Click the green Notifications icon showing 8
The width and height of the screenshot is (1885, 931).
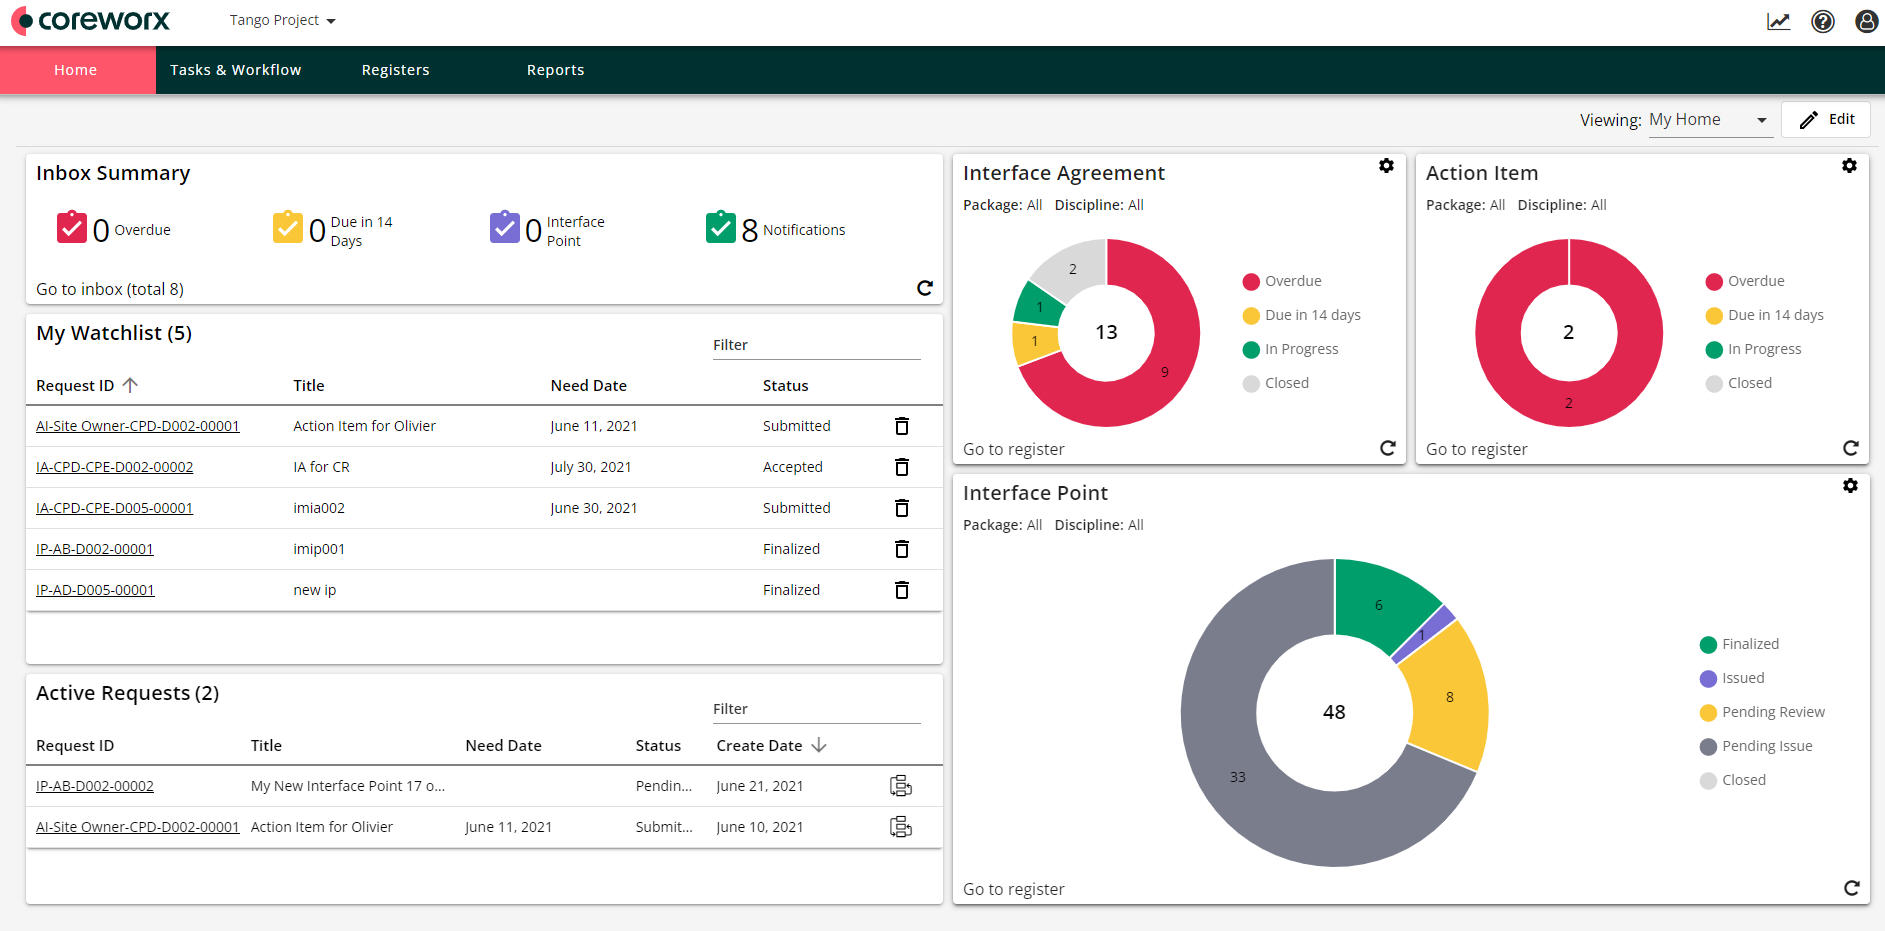[x=722, y=228]
